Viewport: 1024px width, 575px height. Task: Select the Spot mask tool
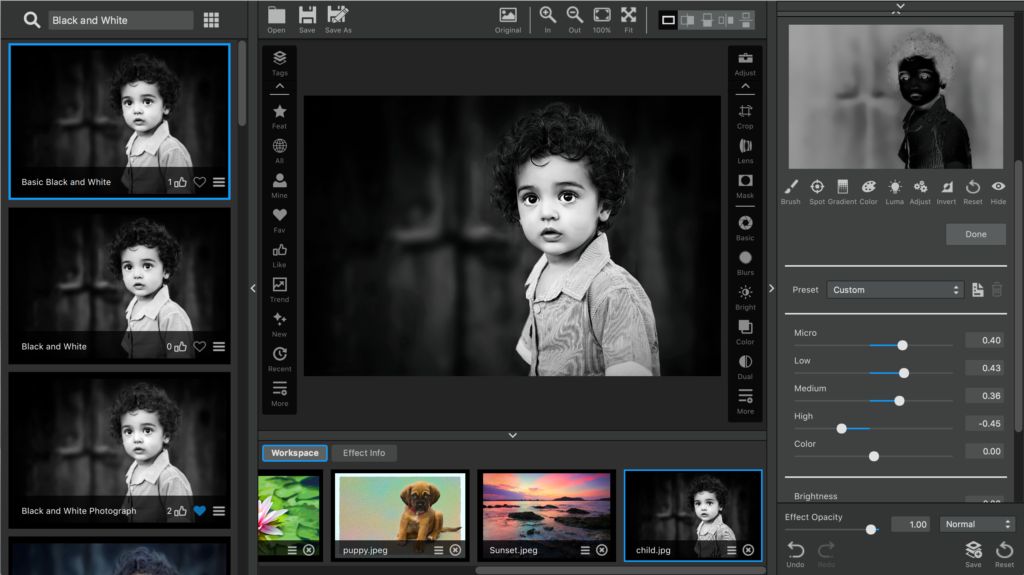(x=817, y=192)
